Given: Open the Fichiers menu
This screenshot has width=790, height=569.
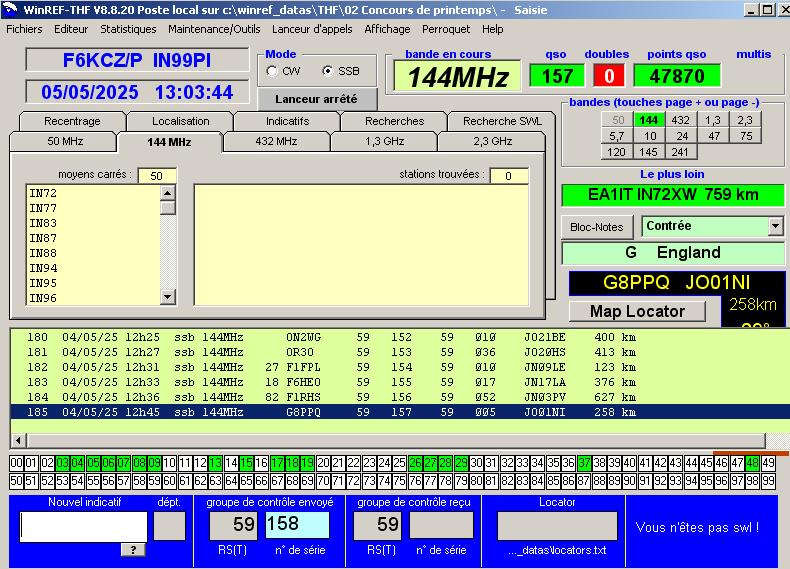Looking at the screenshot, I should [24, 29].
